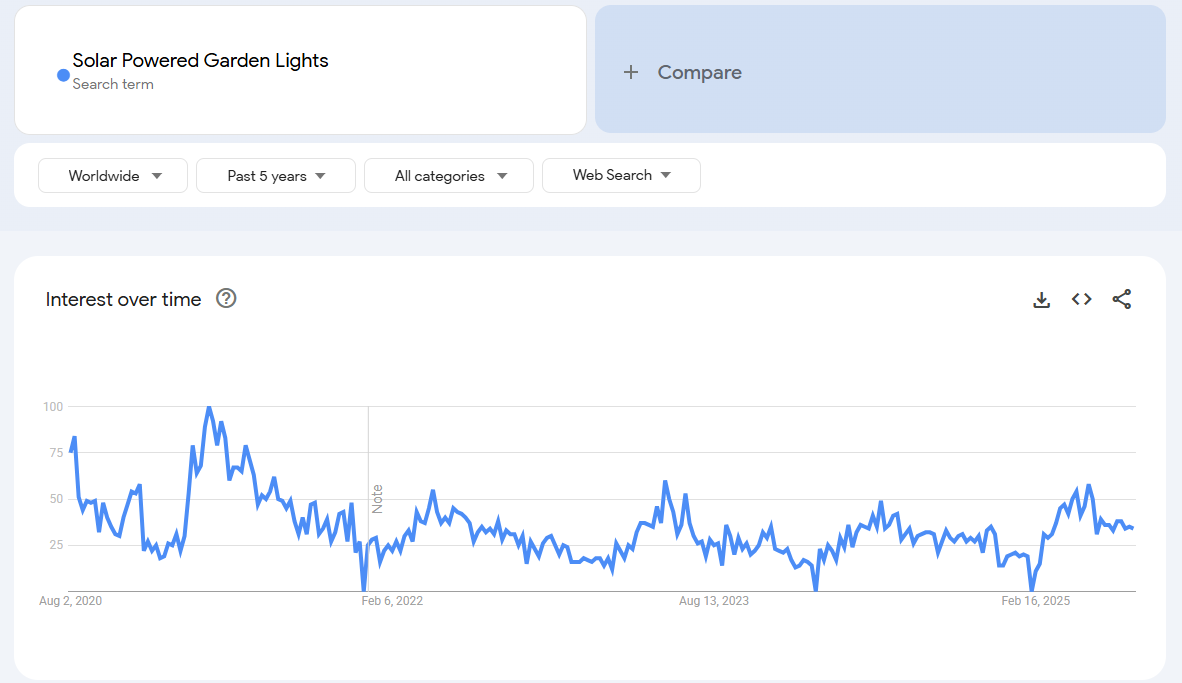Edit the Solar Powered Garden Lights term
Viewport: 1182px width, 683px height.
pyautogui.click(x=200, y=61)
